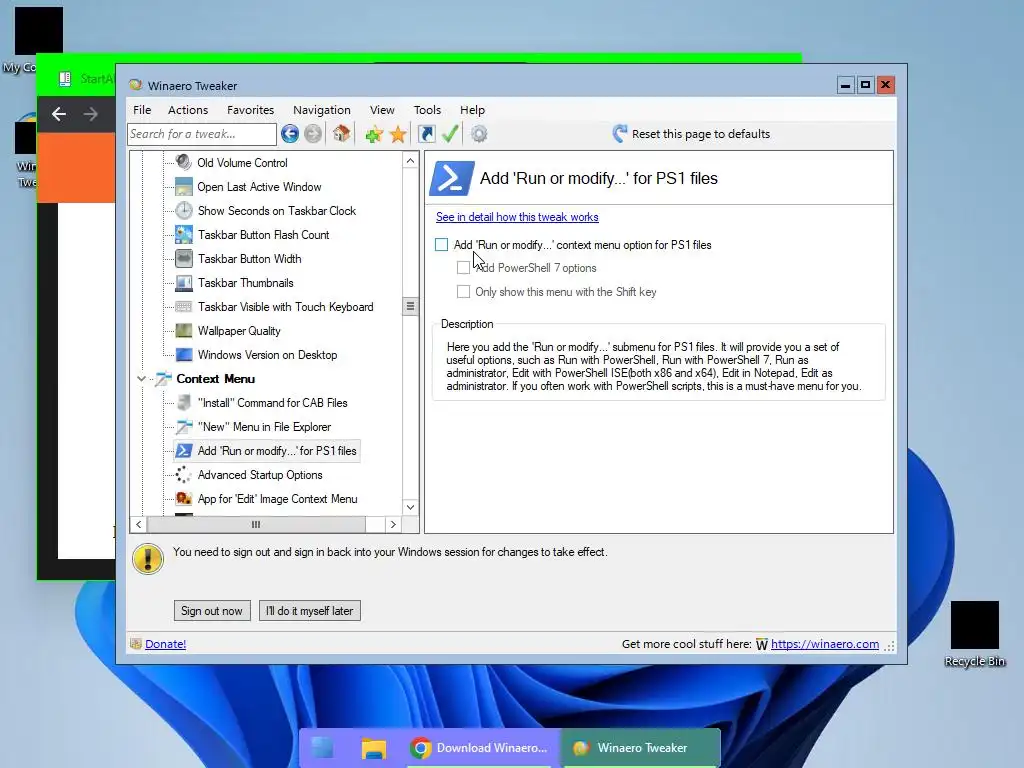Click the Taskbar Button Flash Count icon
1024x768 pixels.
(184, 234)
